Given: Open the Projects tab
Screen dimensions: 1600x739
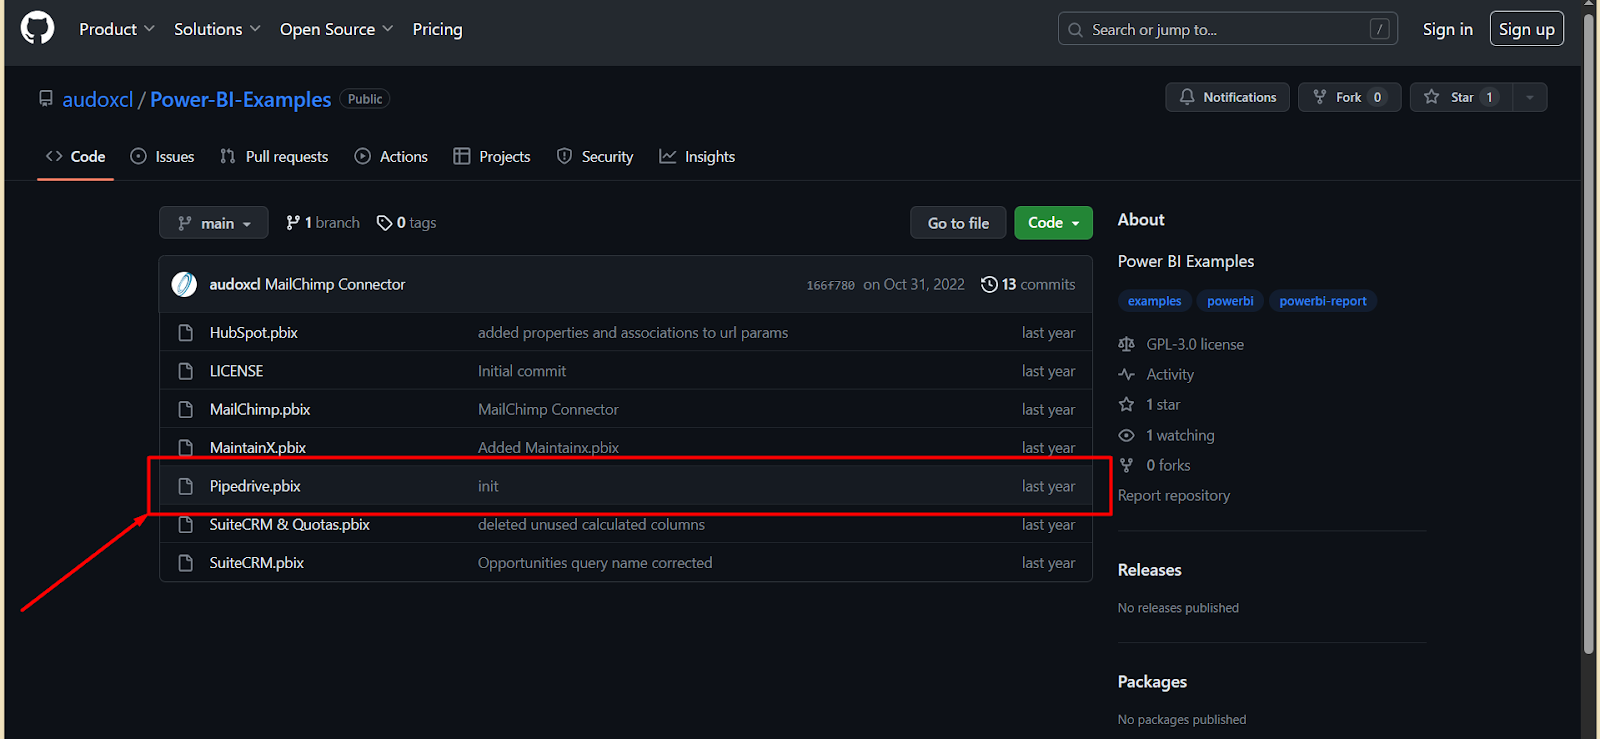Looking at the screenshot, I should (x=492, y=156).
